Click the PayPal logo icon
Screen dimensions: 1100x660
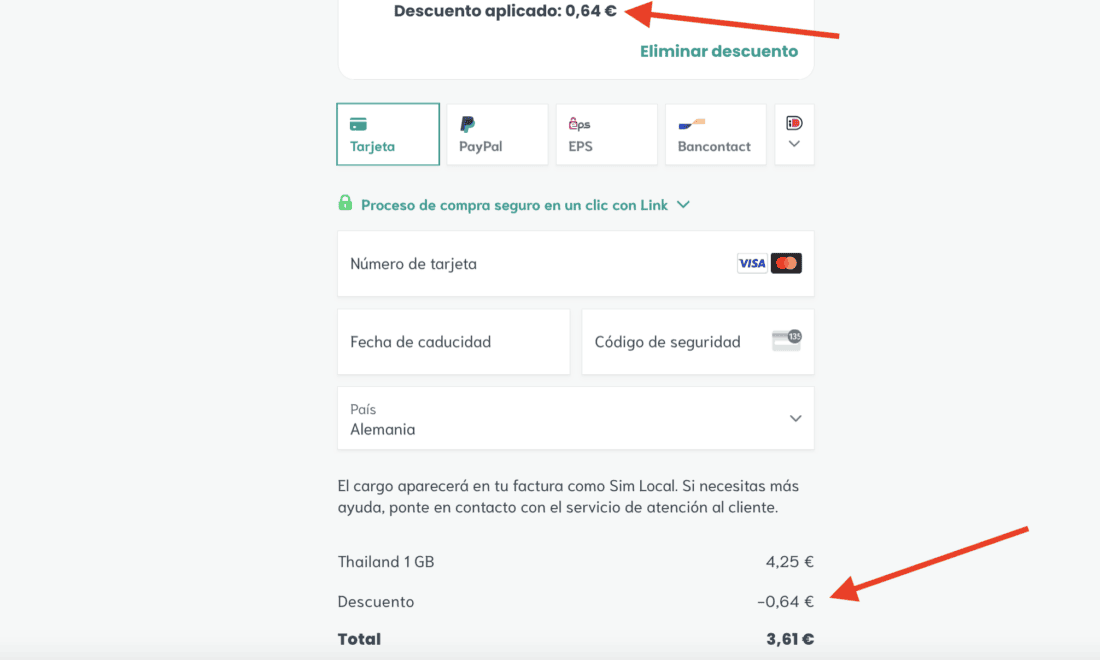click(467, 124)
